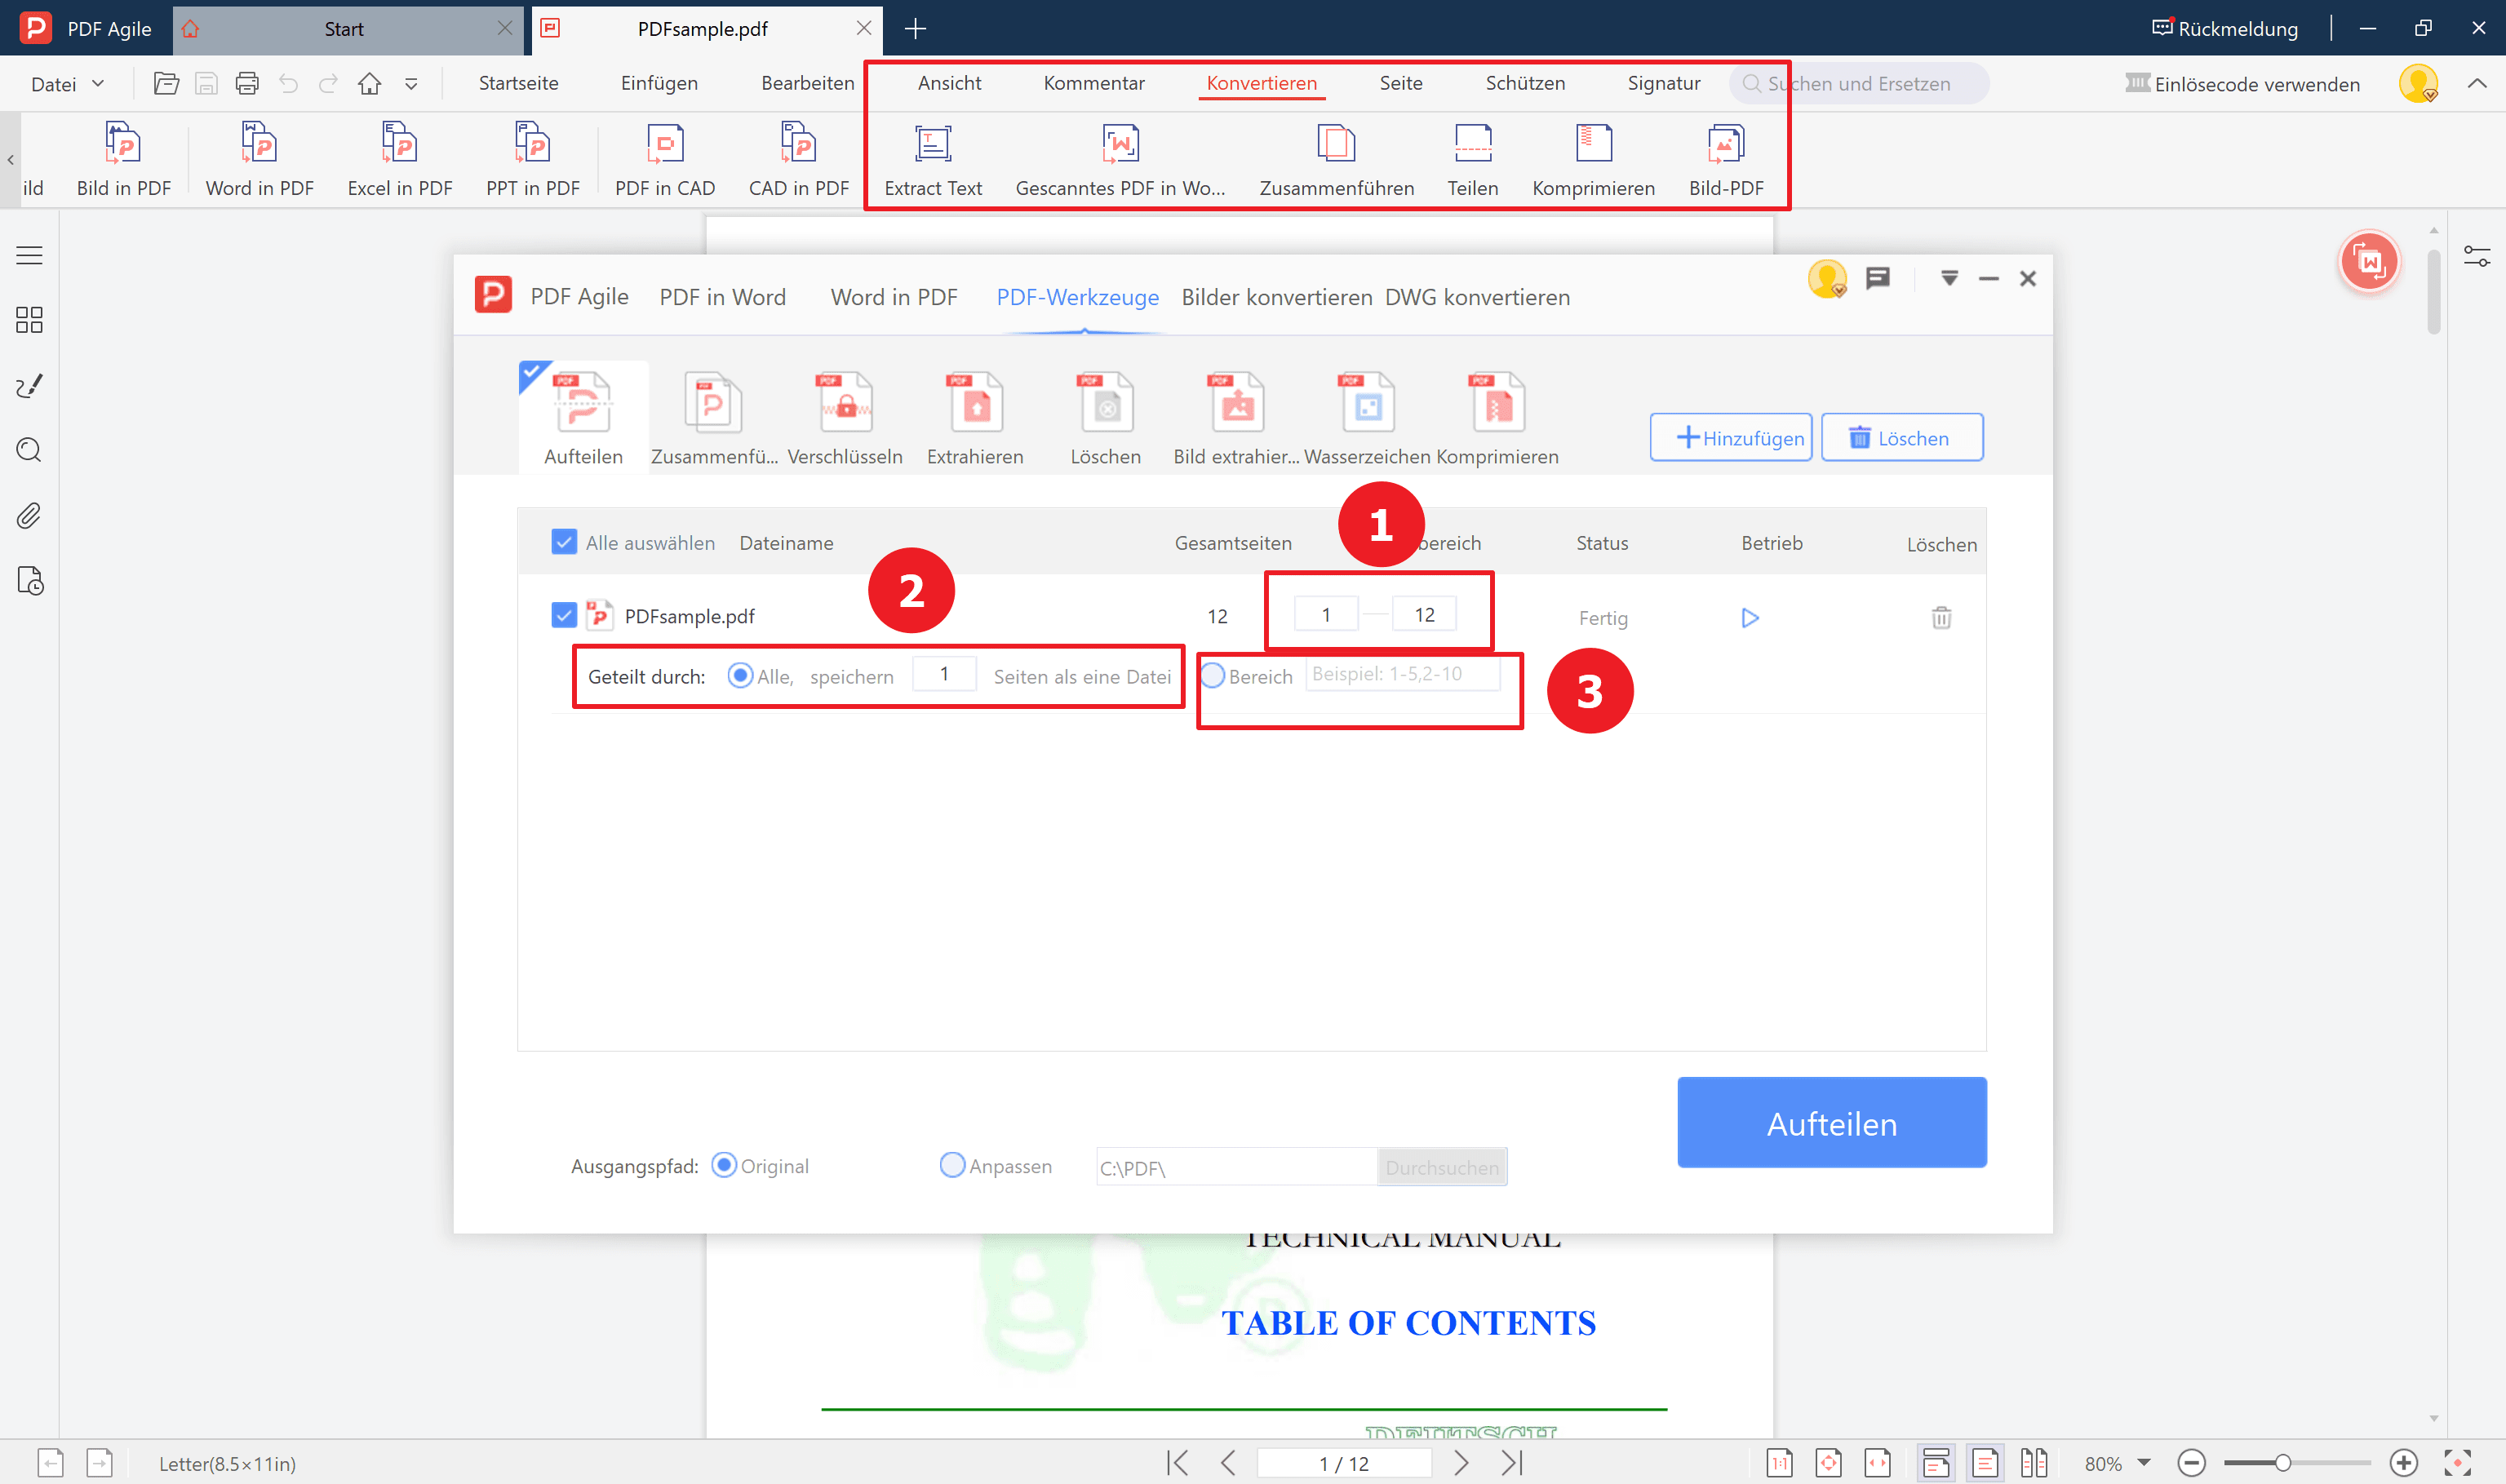Select PPT in PDF tool
The image size is (2506, 1484).
click(532, 159)
